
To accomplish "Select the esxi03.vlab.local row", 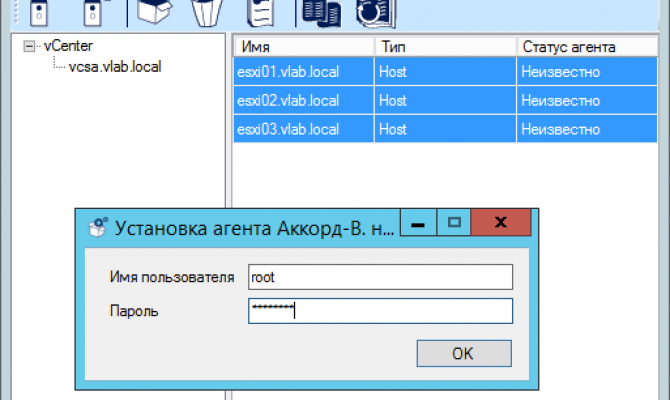I will coord(445,129).
